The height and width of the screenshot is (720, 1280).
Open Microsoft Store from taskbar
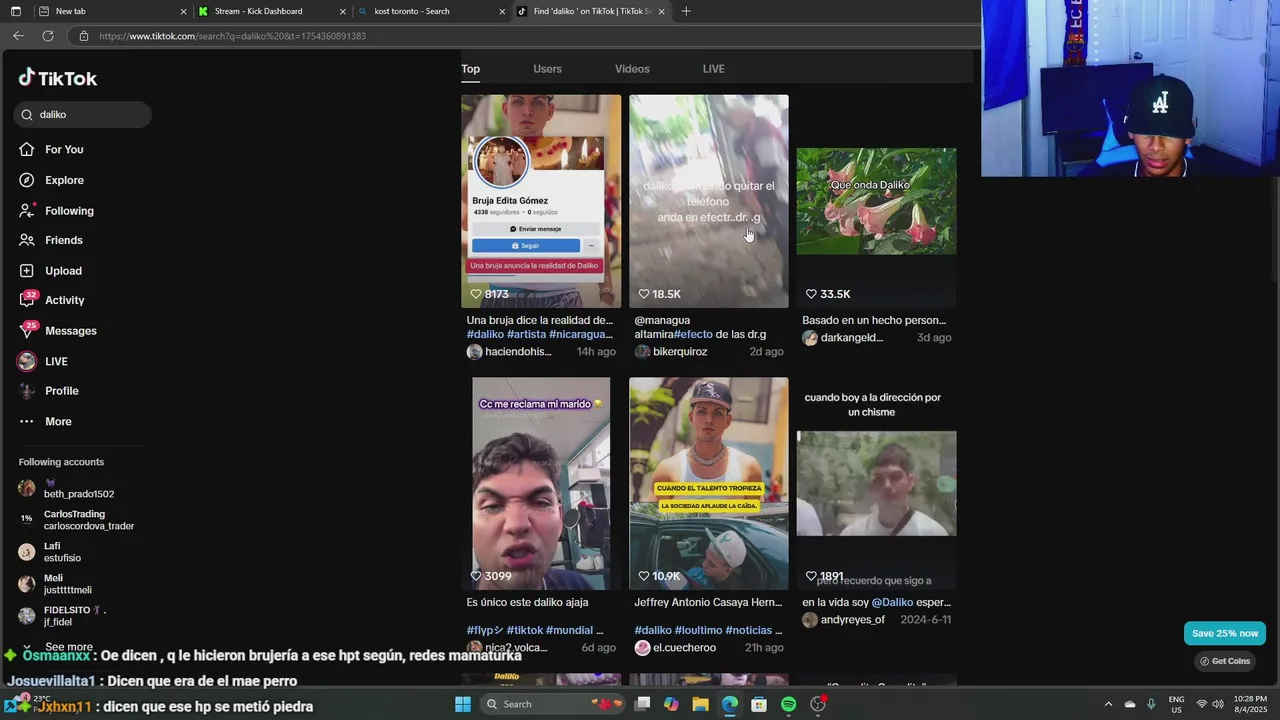759,704
